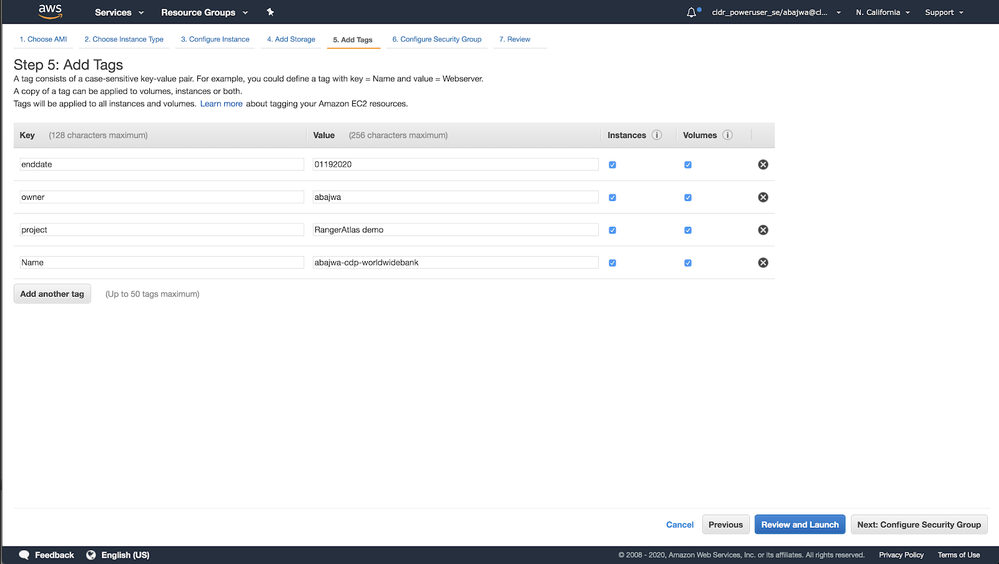This screenshot has height=564, width=999.
Task: Remove the enddate tag row
Action: (x=763, y=164)
